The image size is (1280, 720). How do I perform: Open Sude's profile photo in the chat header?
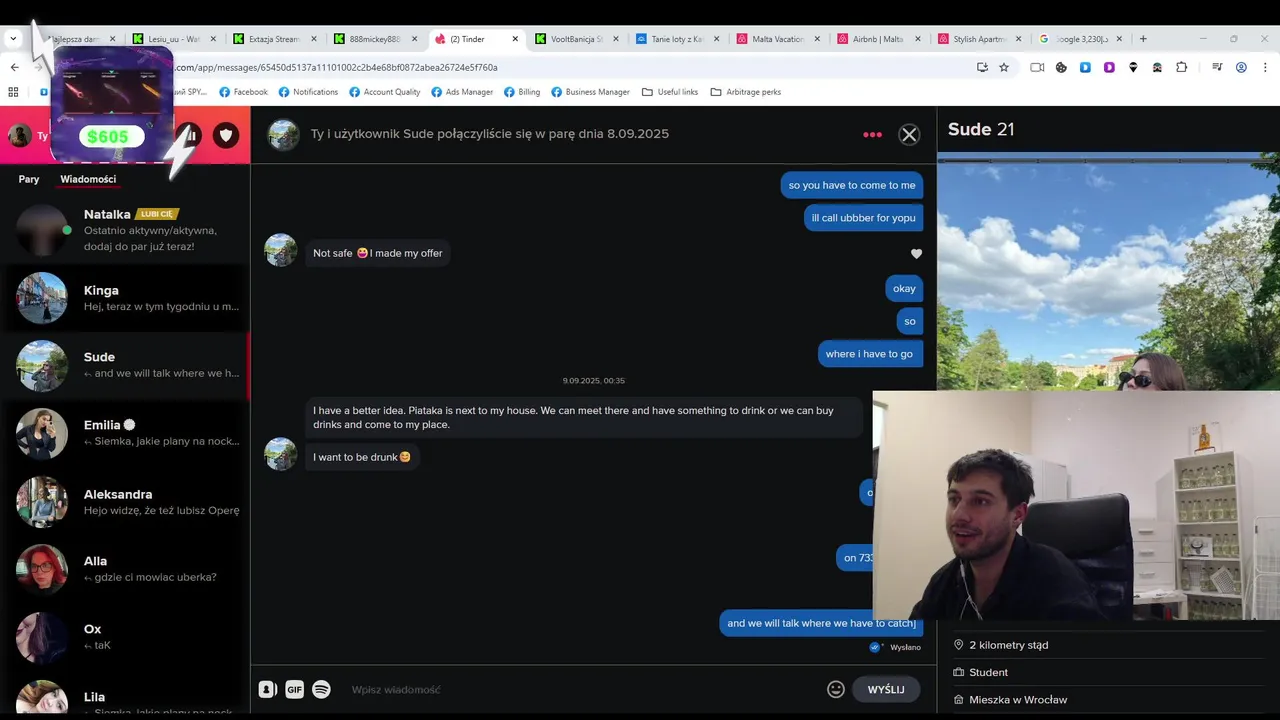coord(284,135)
